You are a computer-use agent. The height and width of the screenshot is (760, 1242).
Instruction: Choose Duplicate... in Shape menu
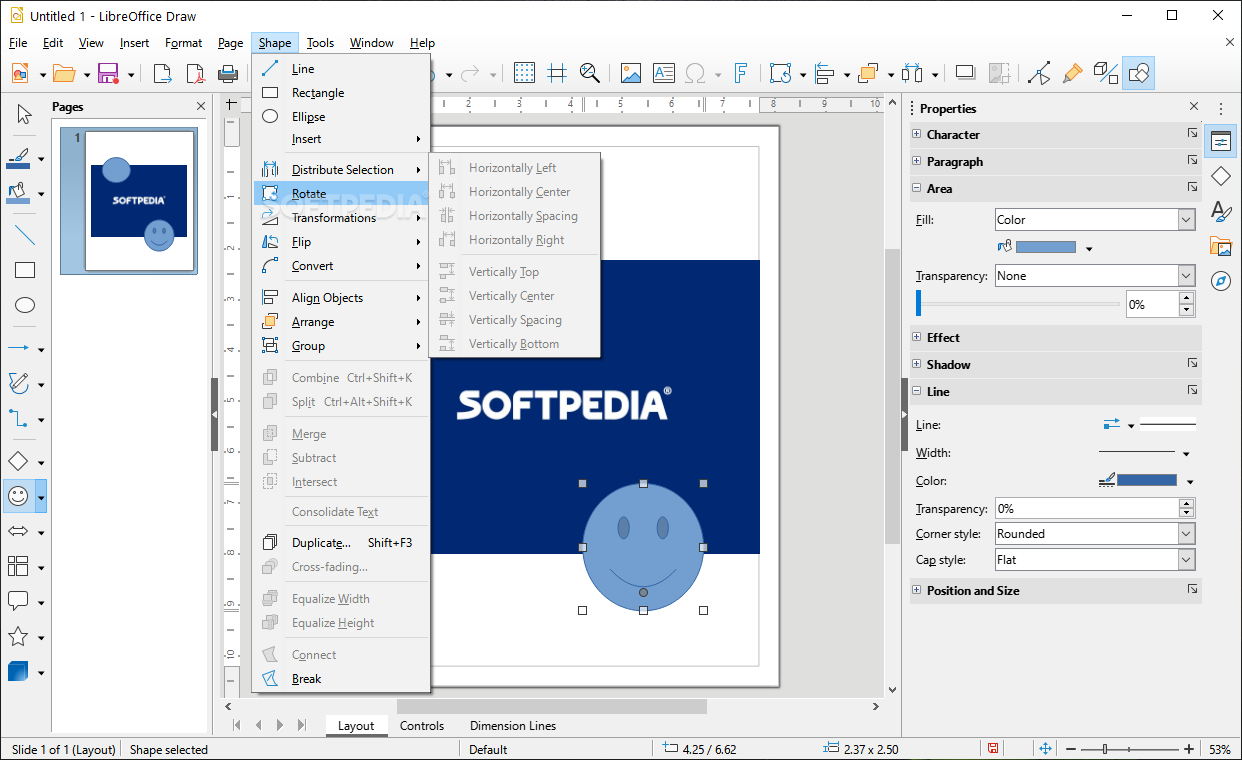[x=341, y=543]
